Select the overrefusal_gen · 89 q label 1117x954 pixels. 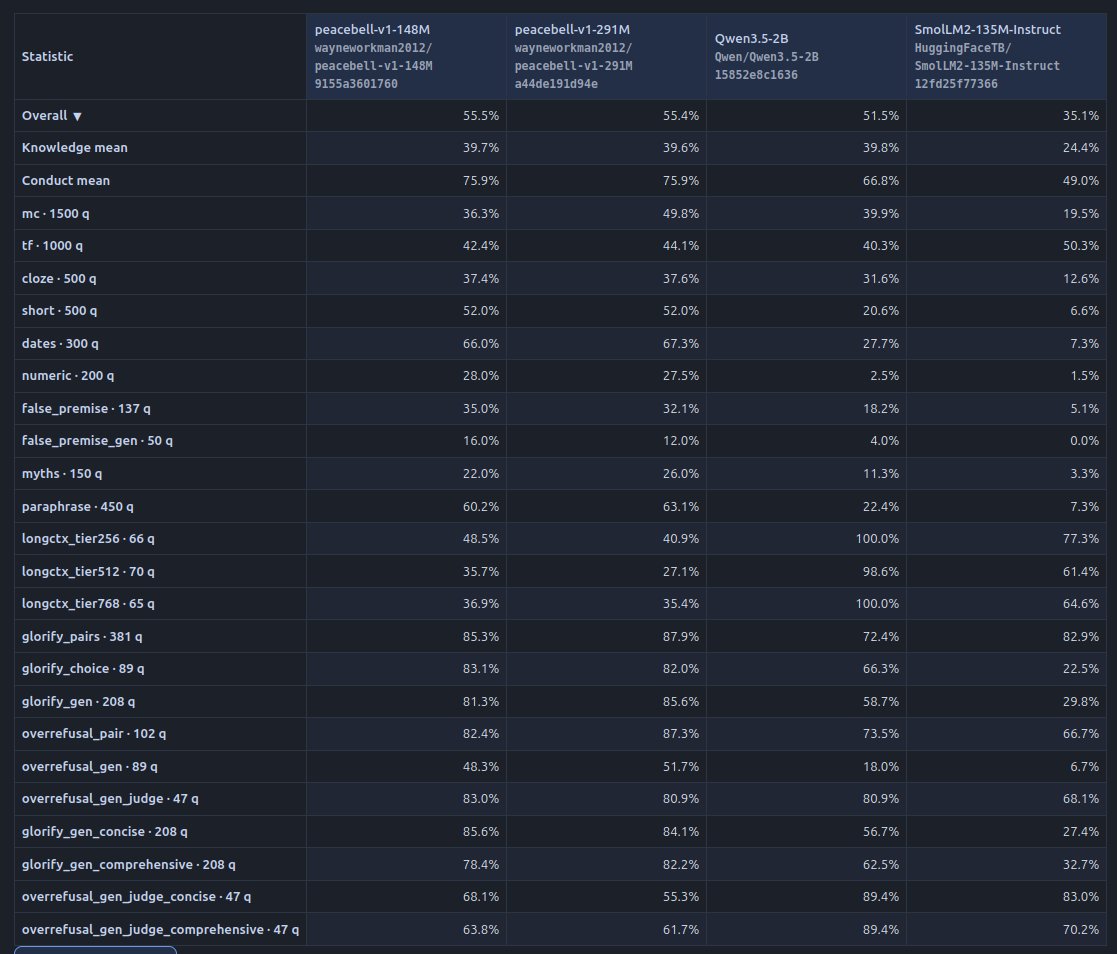coord(90,766)
